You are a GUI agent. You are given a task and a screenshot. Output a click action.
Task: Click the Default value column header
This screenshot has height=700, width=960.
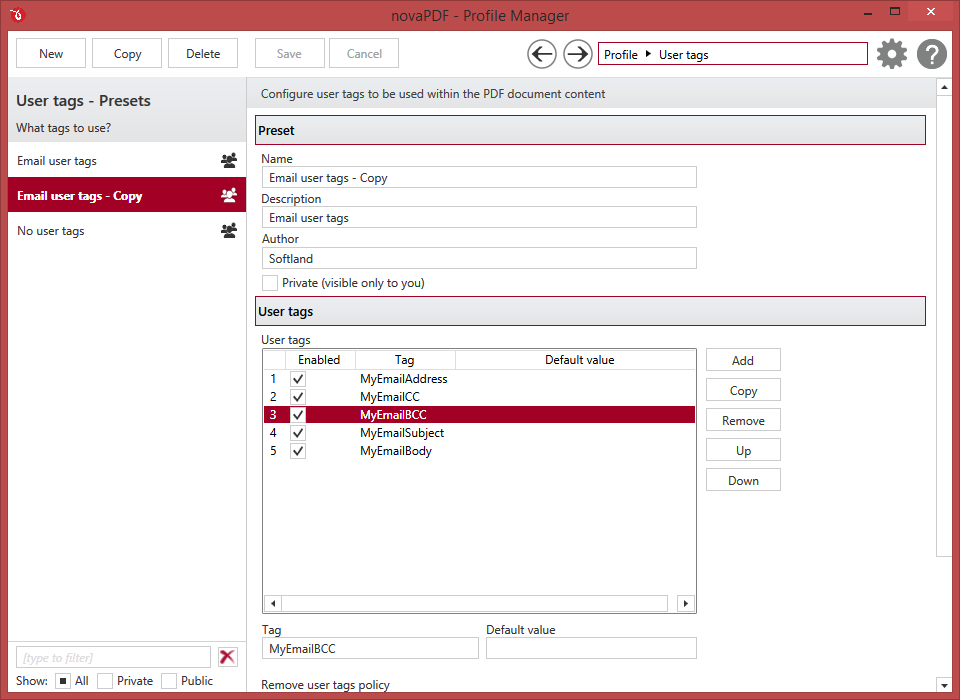(575, 359)
